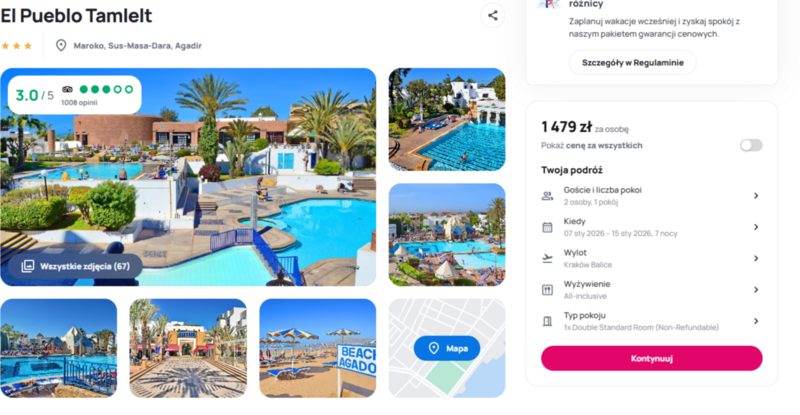The image size is (800, 415).
Task: Expand the Wylot Kraków Balice chevron
Action: pyautogui.click(x=756, y=259)
